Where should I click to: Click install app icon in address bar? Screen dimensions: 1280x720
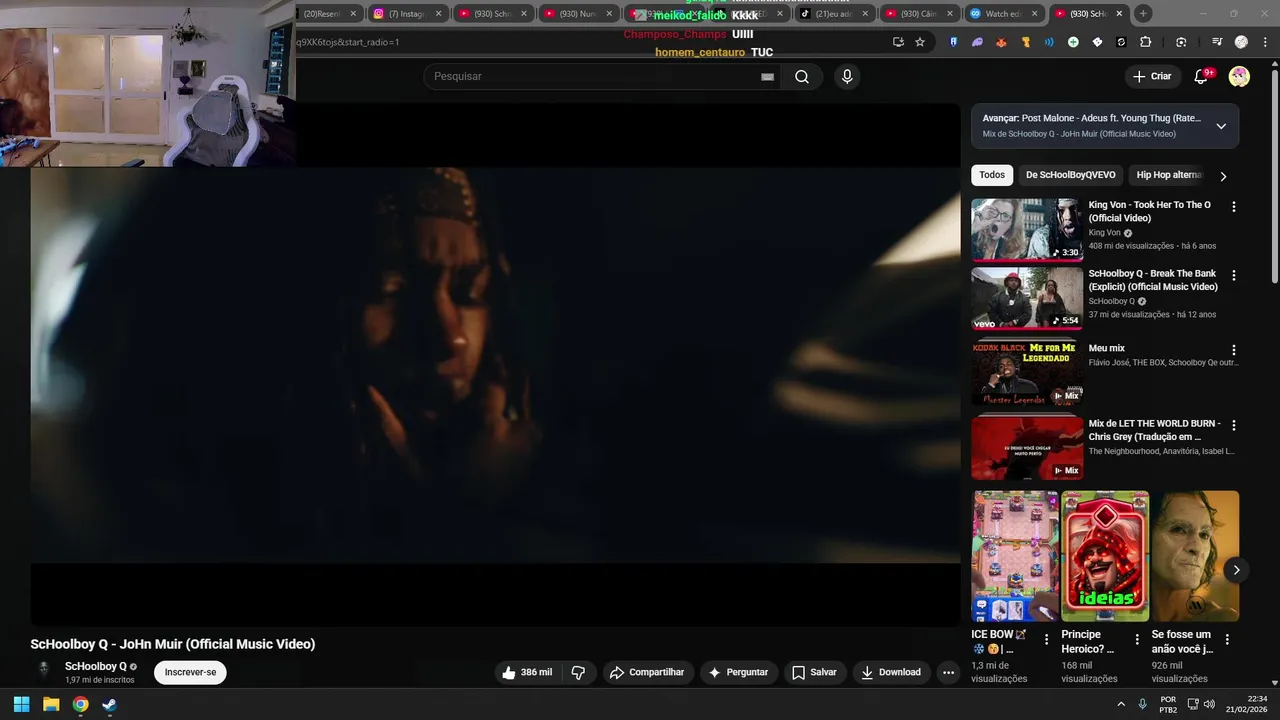[898, 42]
